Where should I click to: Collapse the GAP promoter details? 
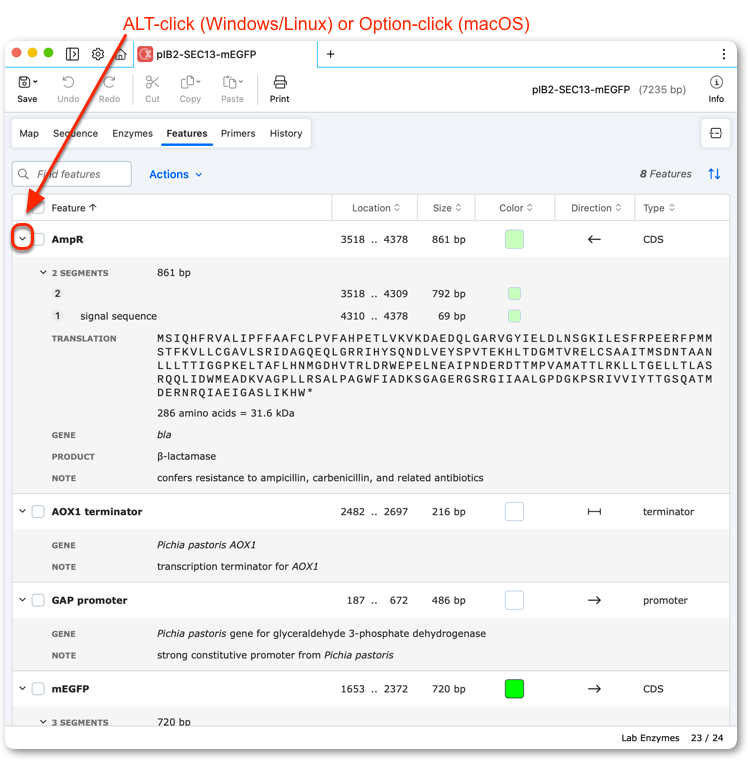[22, 600]
